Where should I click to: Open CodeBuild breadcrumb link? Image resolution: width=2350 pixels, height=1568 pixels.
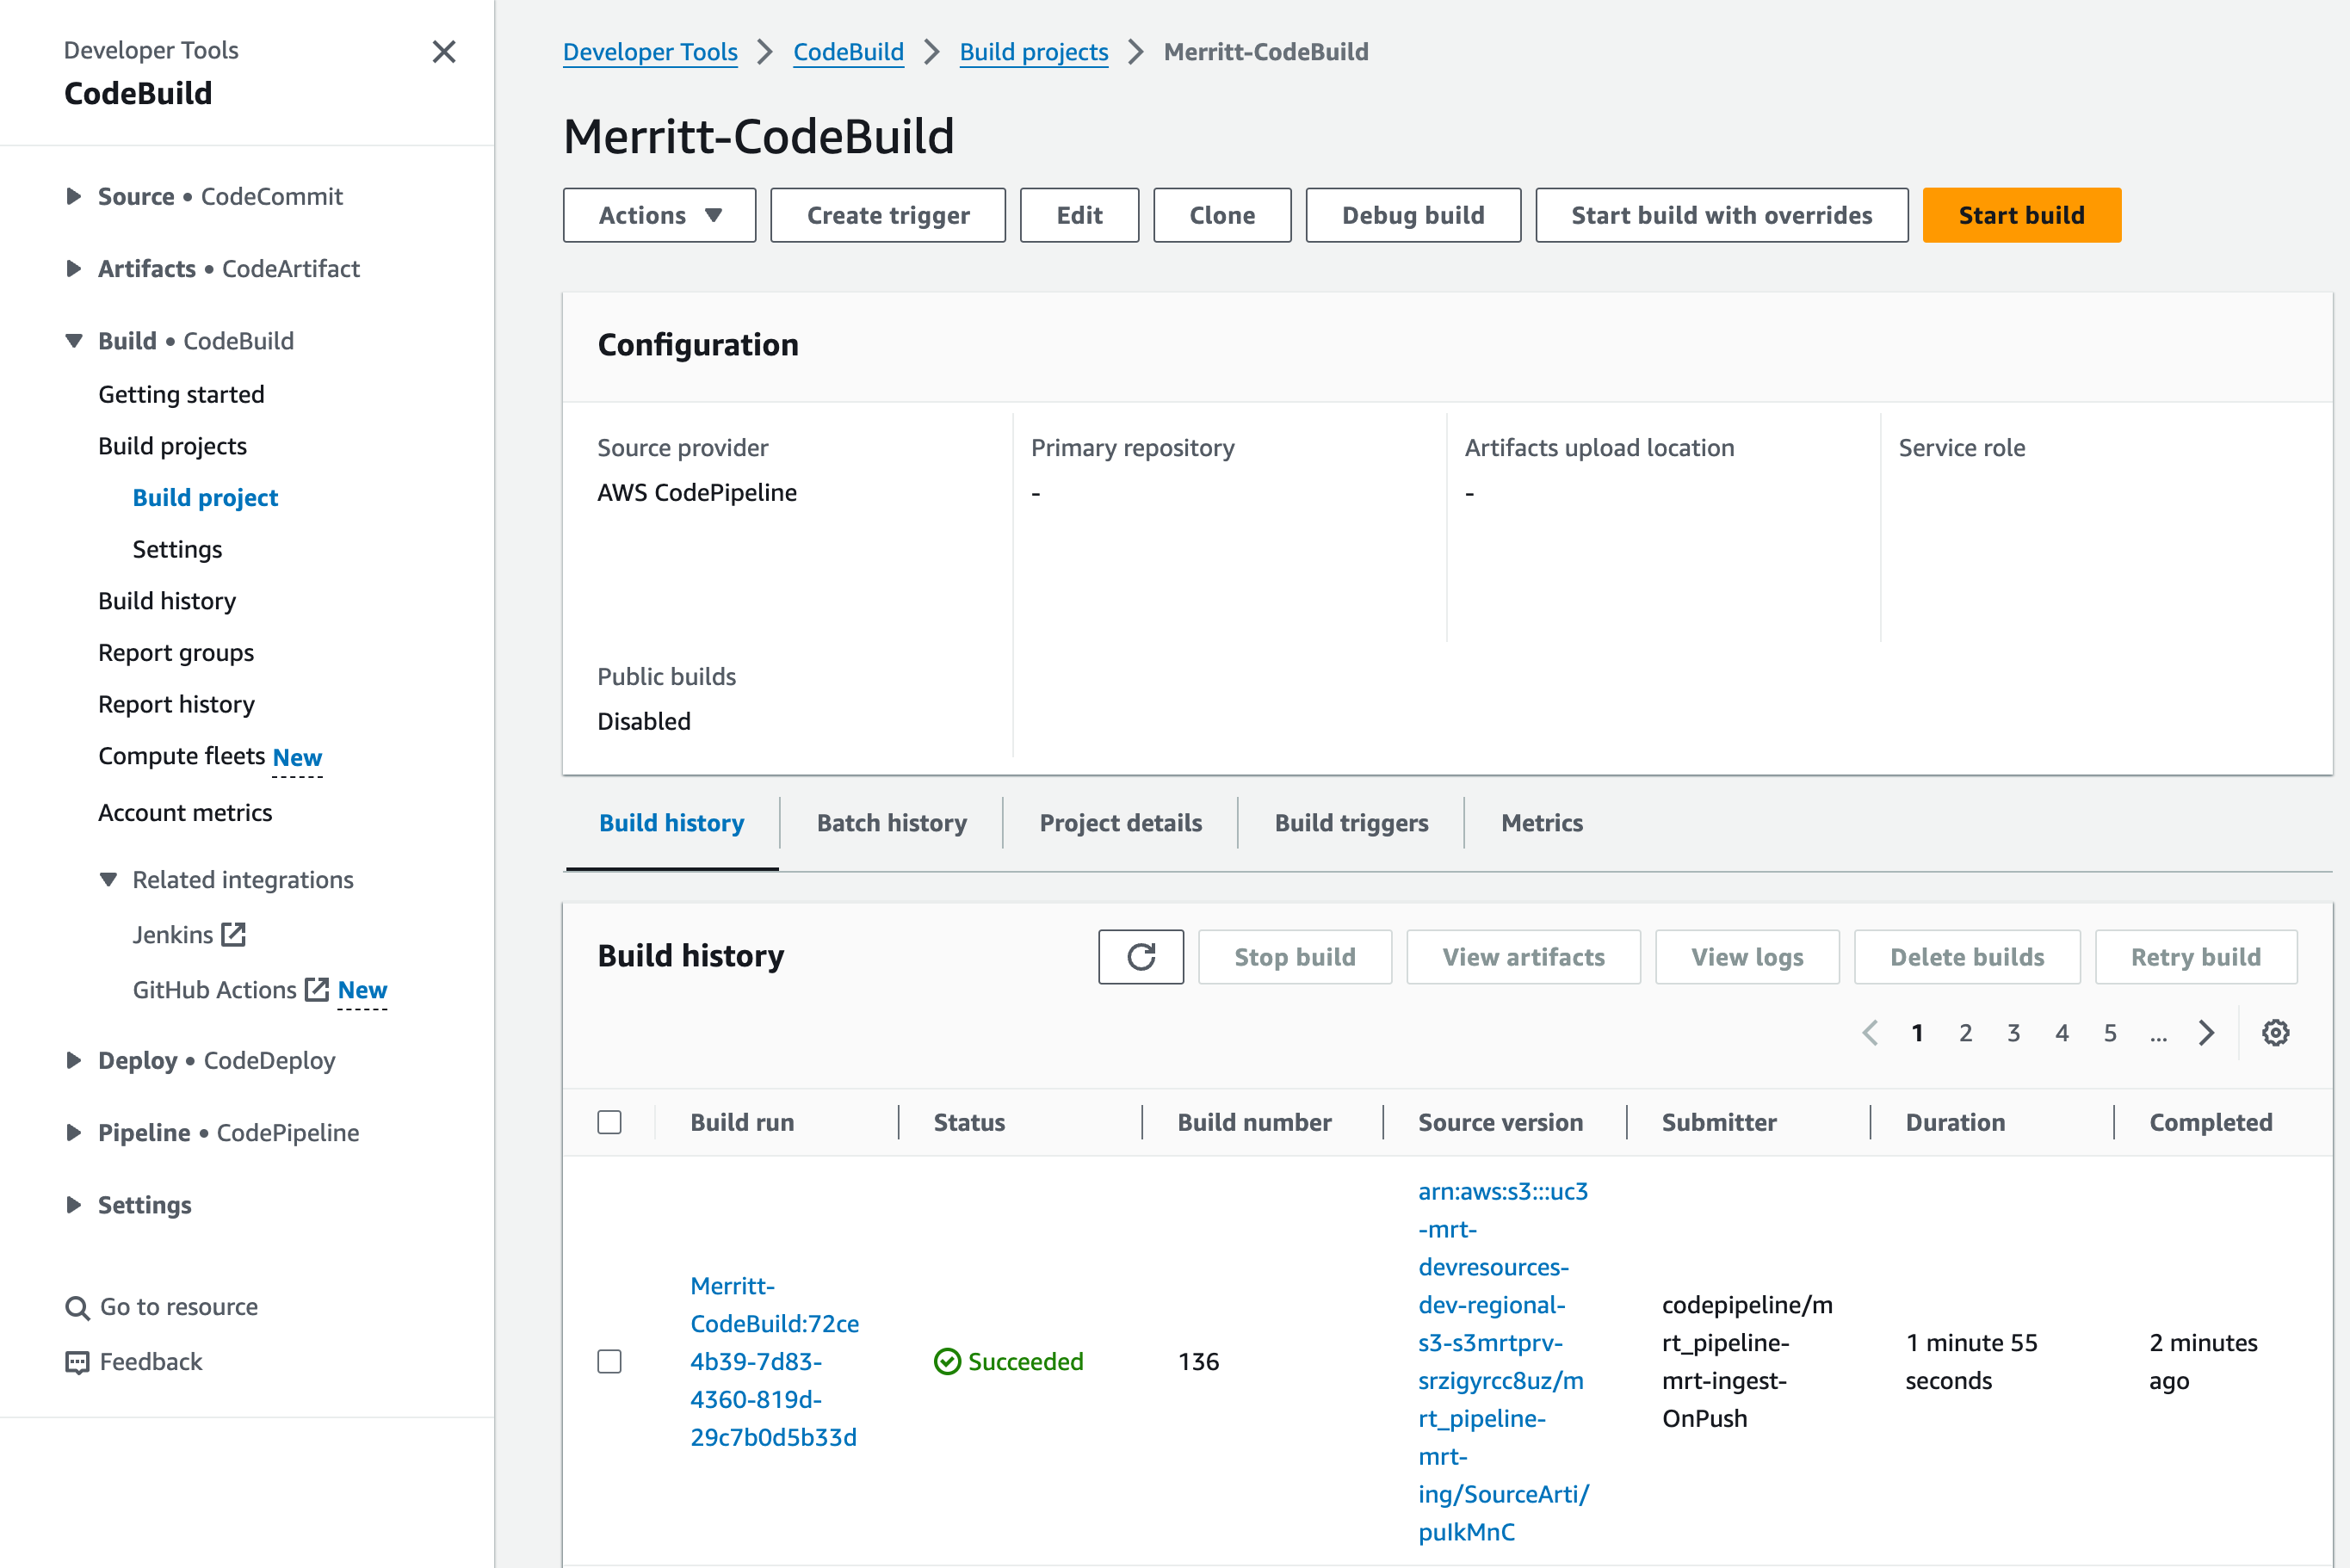click(848, 52)
